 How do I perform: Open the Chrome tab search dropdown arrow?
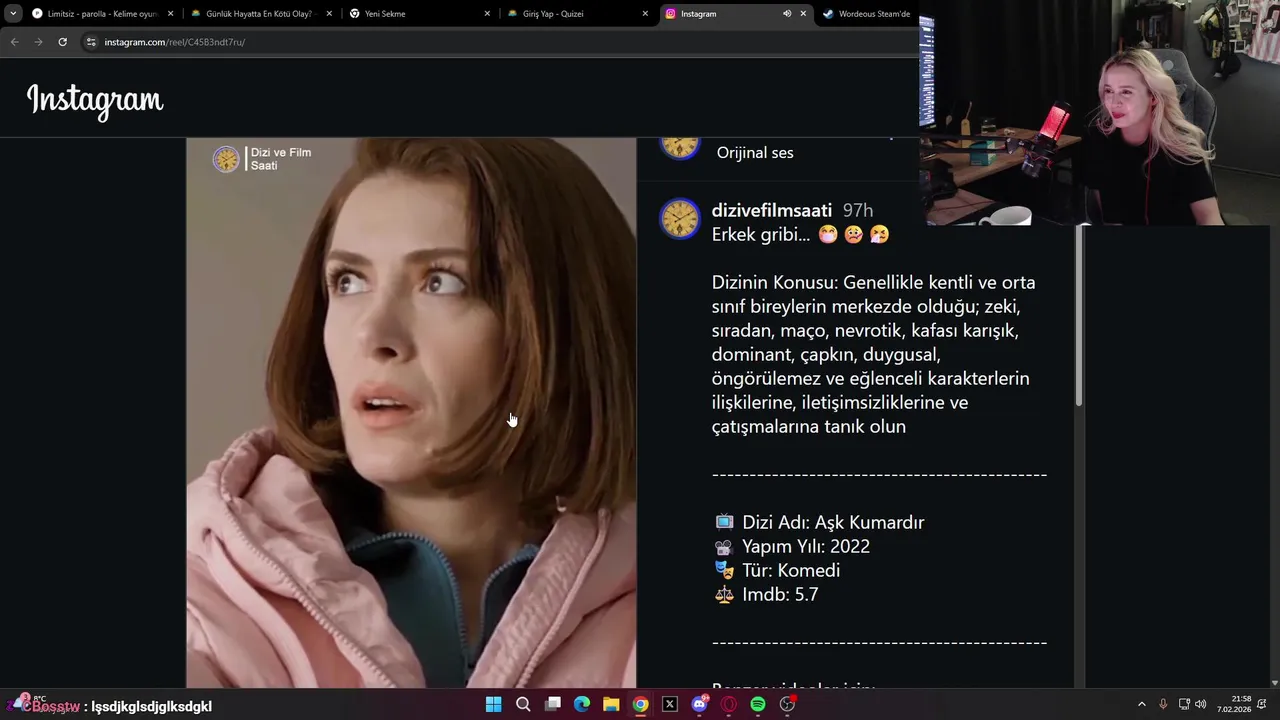(13, 14)
